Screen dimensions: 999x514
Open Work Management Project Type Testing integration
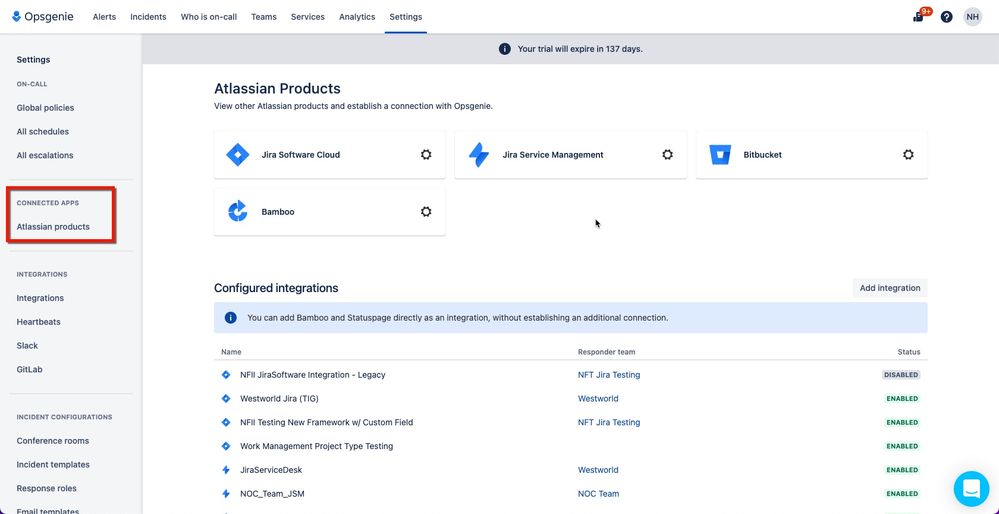[x=317, y=446]
